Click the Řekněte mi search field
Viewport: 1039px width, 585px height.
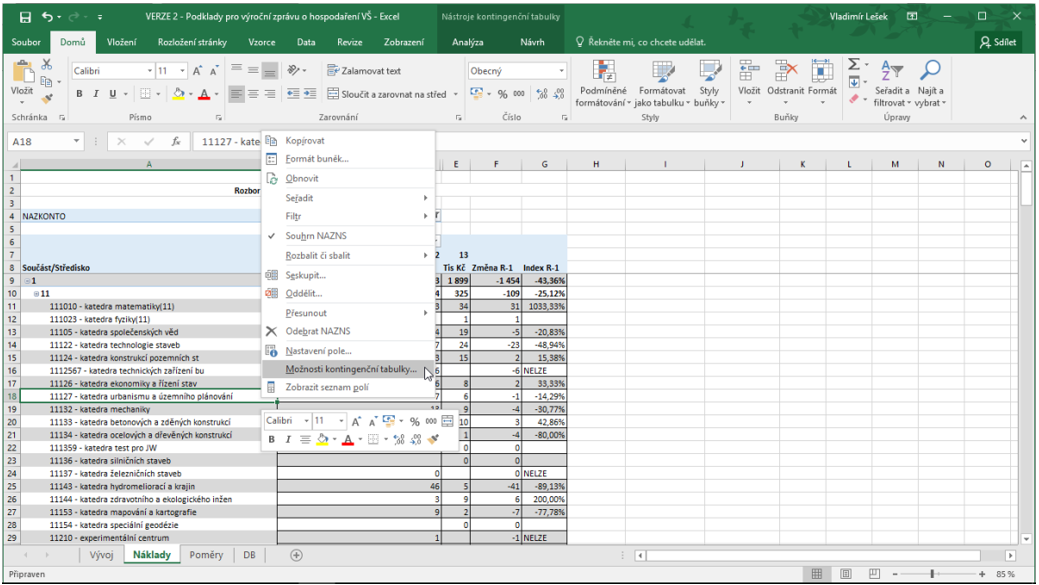[640, 42]
